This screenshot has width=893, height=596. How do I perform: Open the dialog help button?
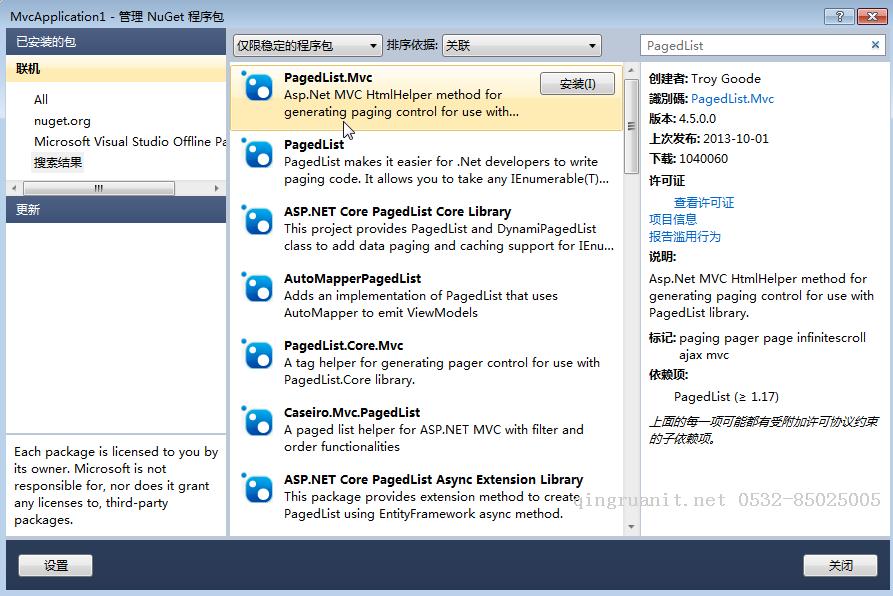(839, 17)
